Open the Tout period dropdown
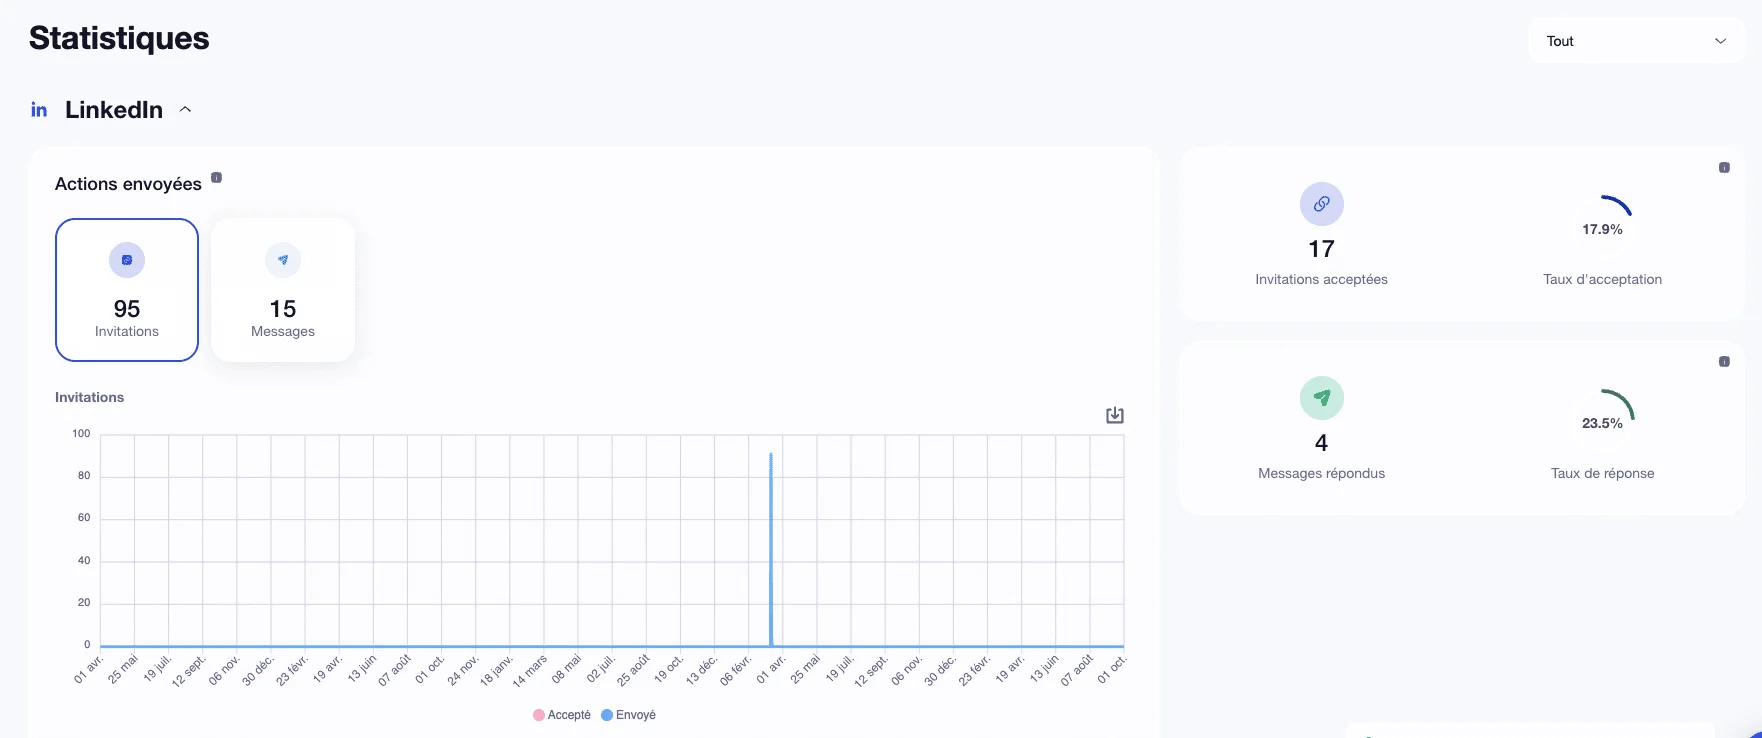 pyautogui.click(x=1636, y=41)
